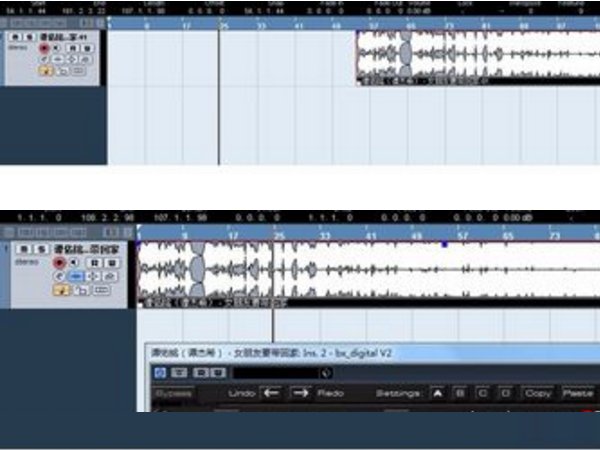Click EQ state icon on upper track
Viewport: 600px width, 450px height.
pos(72,59)
